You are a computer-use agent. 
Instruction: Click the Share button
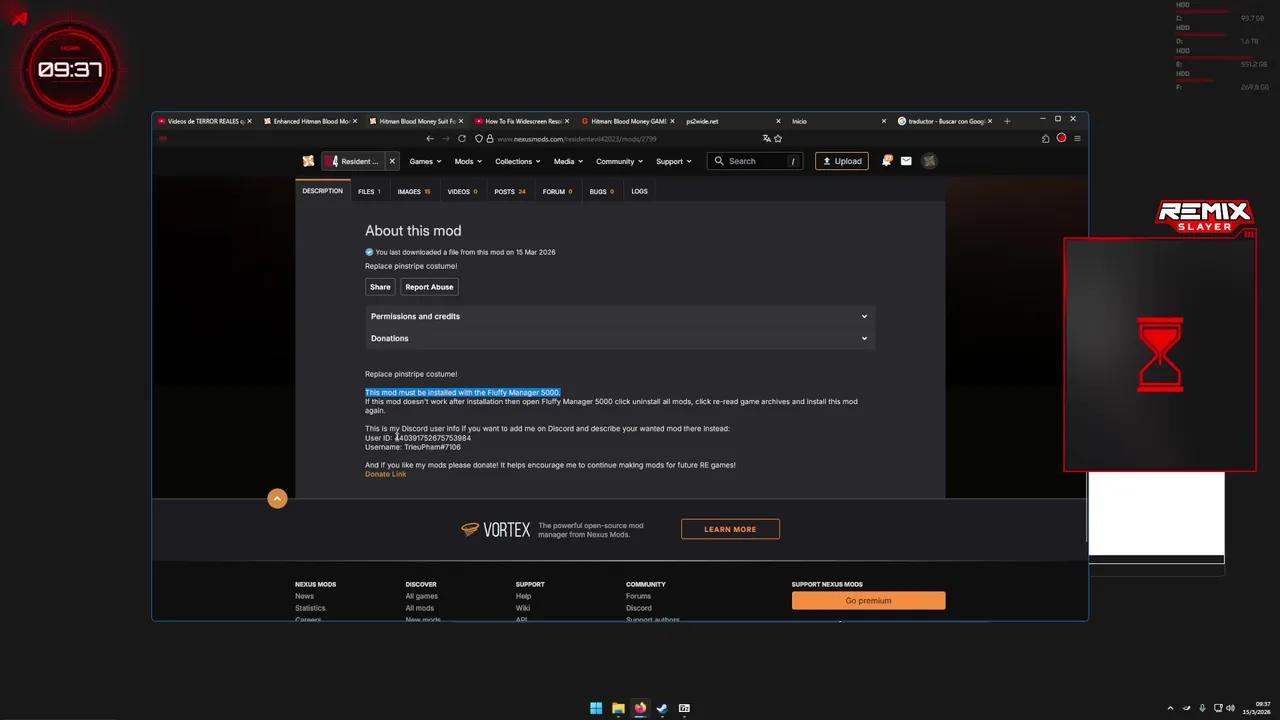tap(380, 287)
